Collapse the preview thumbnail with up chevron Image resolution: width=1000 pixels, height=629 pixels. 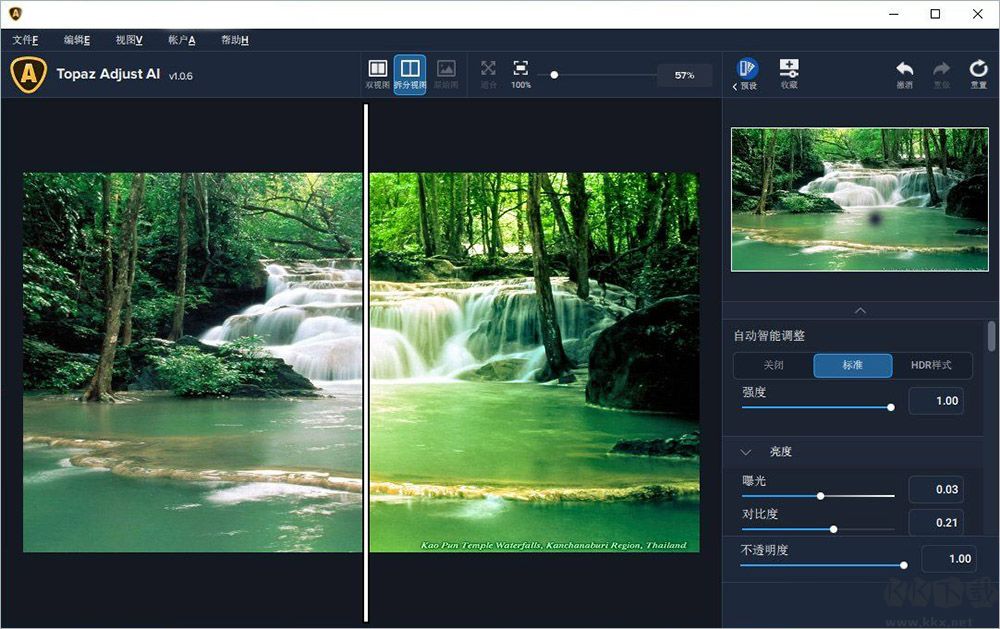pyautogui.click(x=860, y=311)
